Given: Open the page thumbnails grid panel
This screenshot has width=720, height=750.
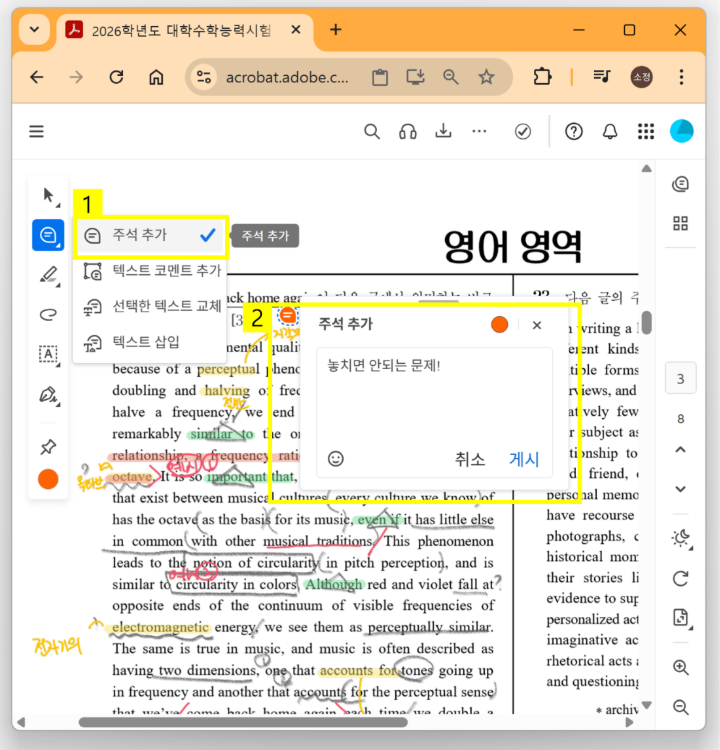Looking at the screenshot, I should tap(680, 223).
